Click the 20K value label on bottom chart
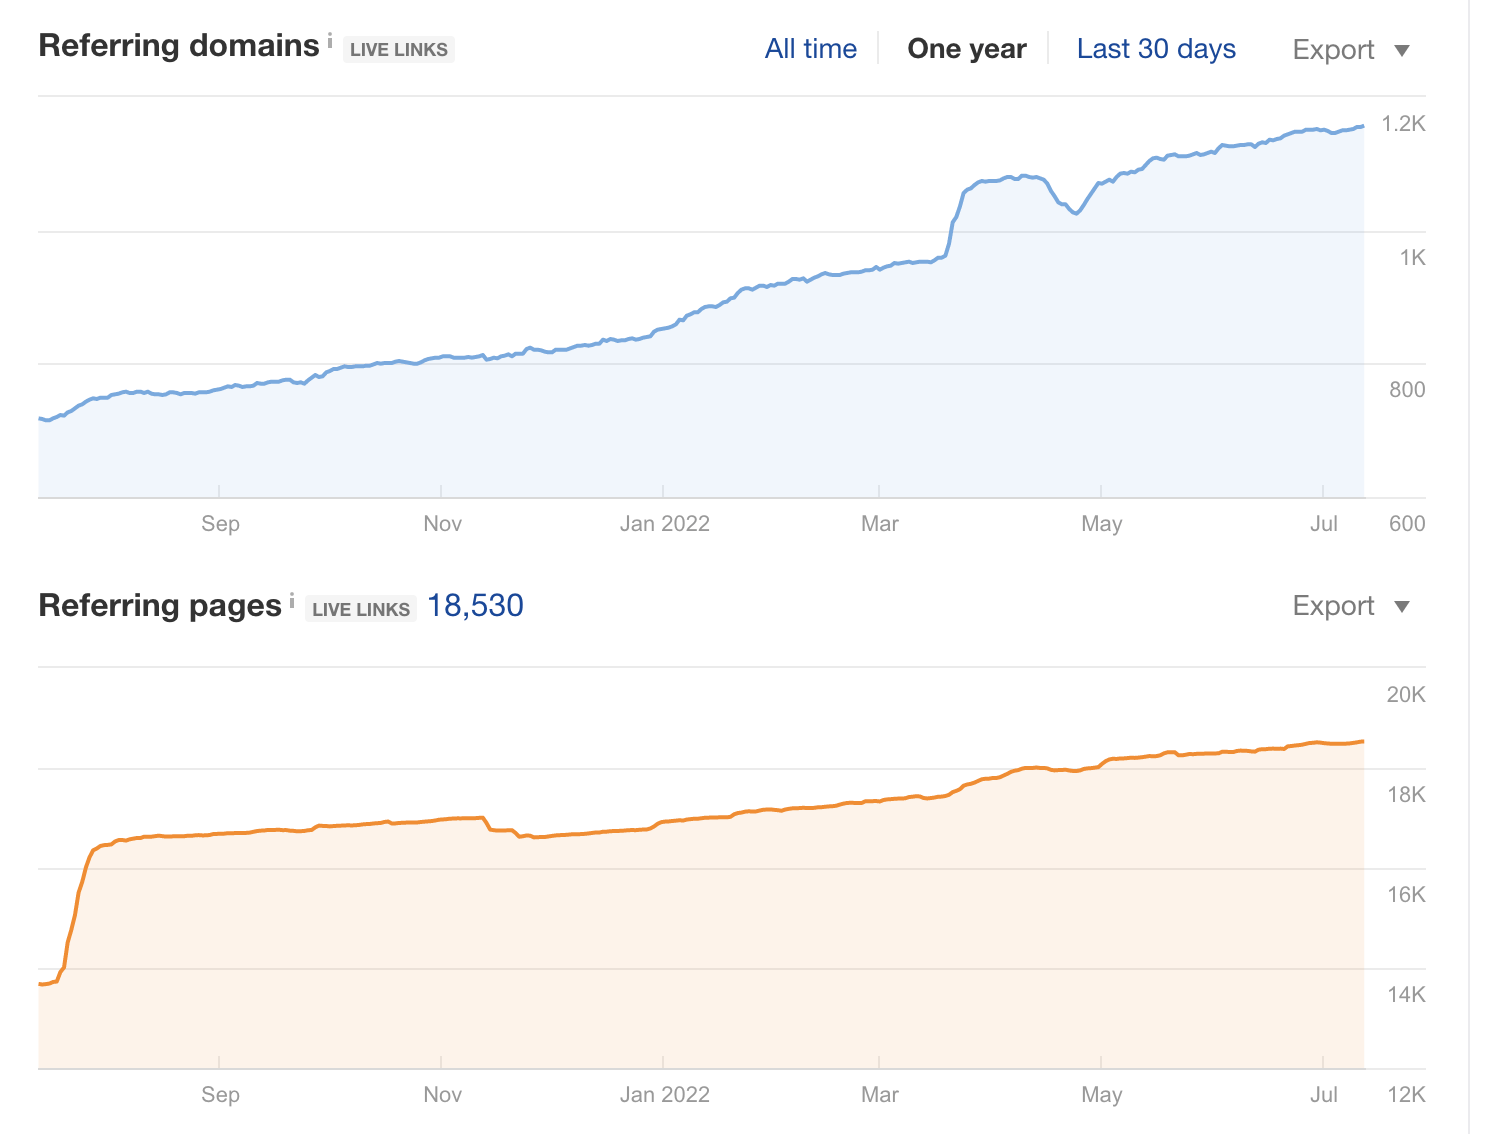Screen dimensions: 1486x1134 pos(1408,694)
